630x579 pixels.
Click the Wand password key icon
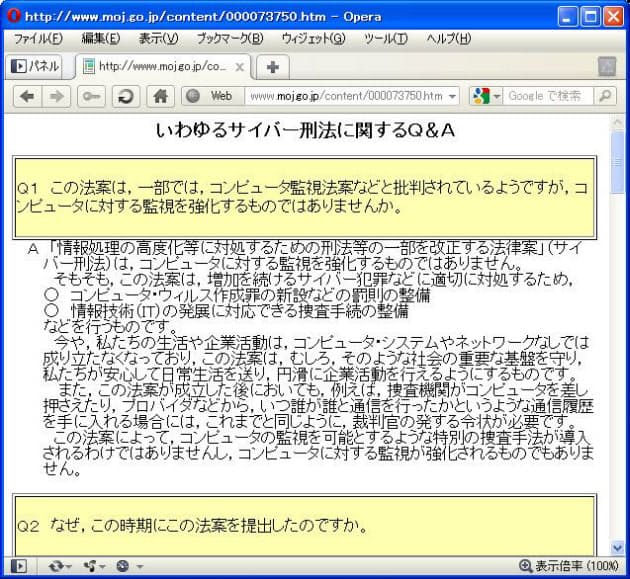91,96
